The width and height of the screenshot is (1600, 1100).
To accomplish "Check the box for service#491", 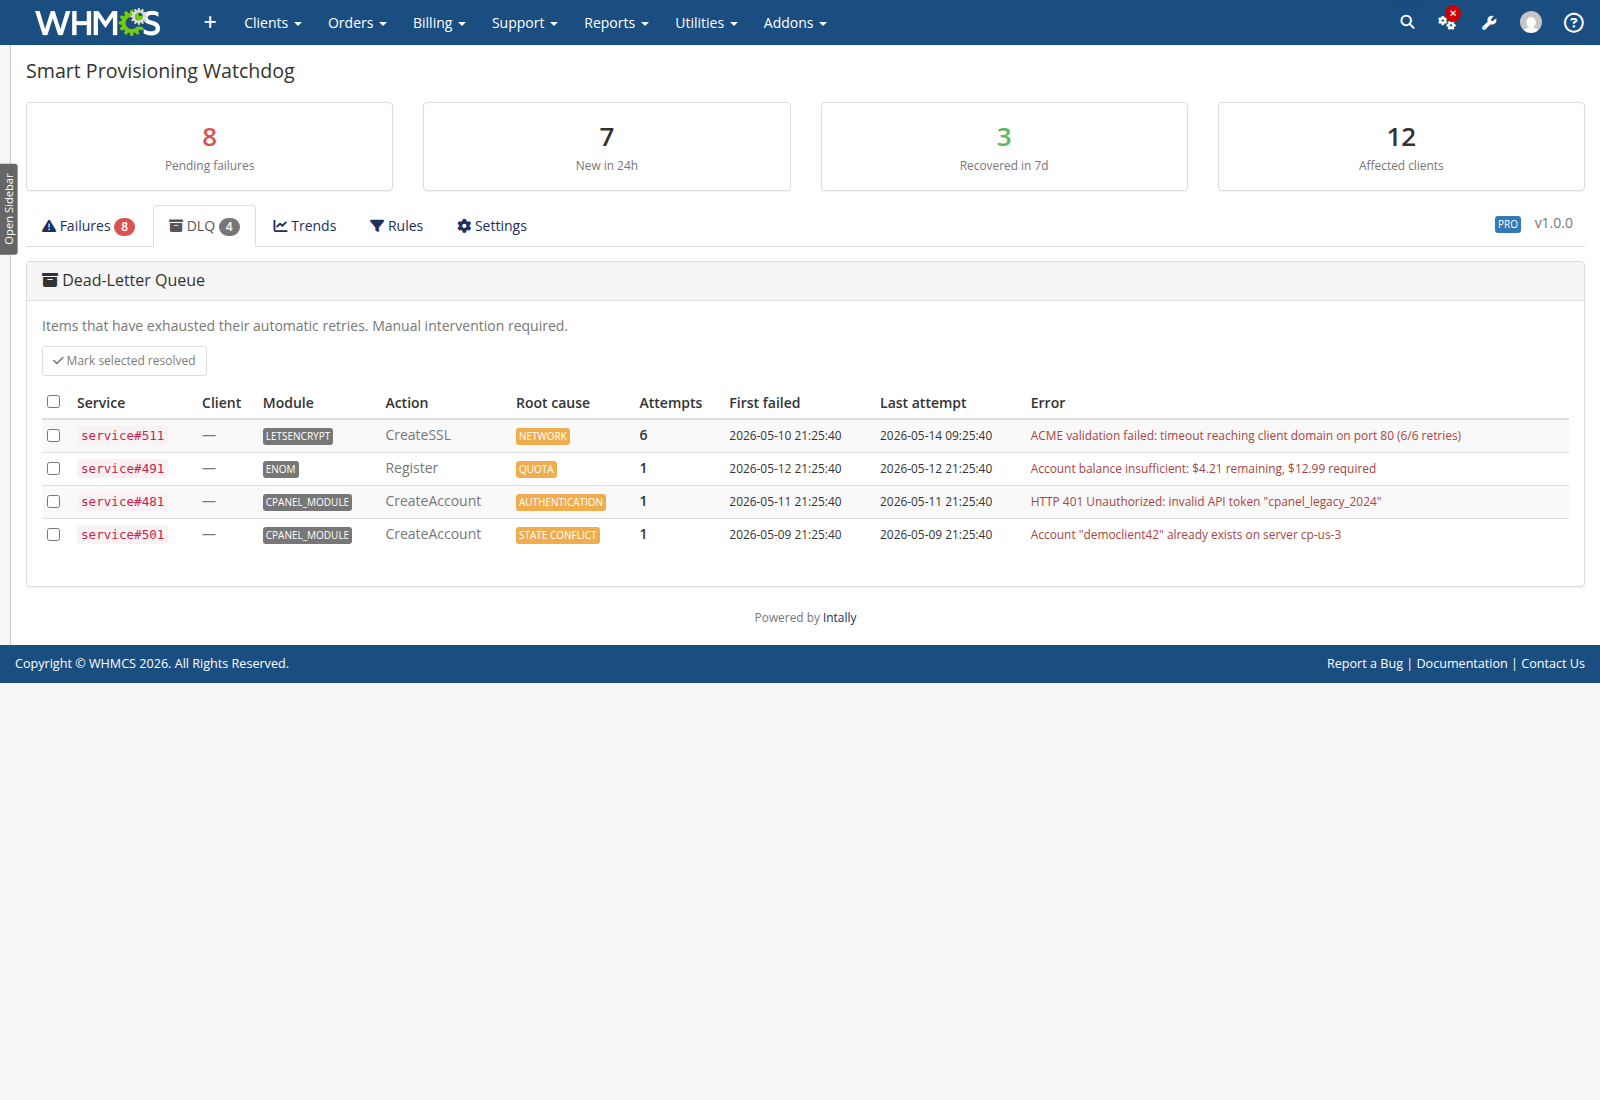I will tap(54, 469).
